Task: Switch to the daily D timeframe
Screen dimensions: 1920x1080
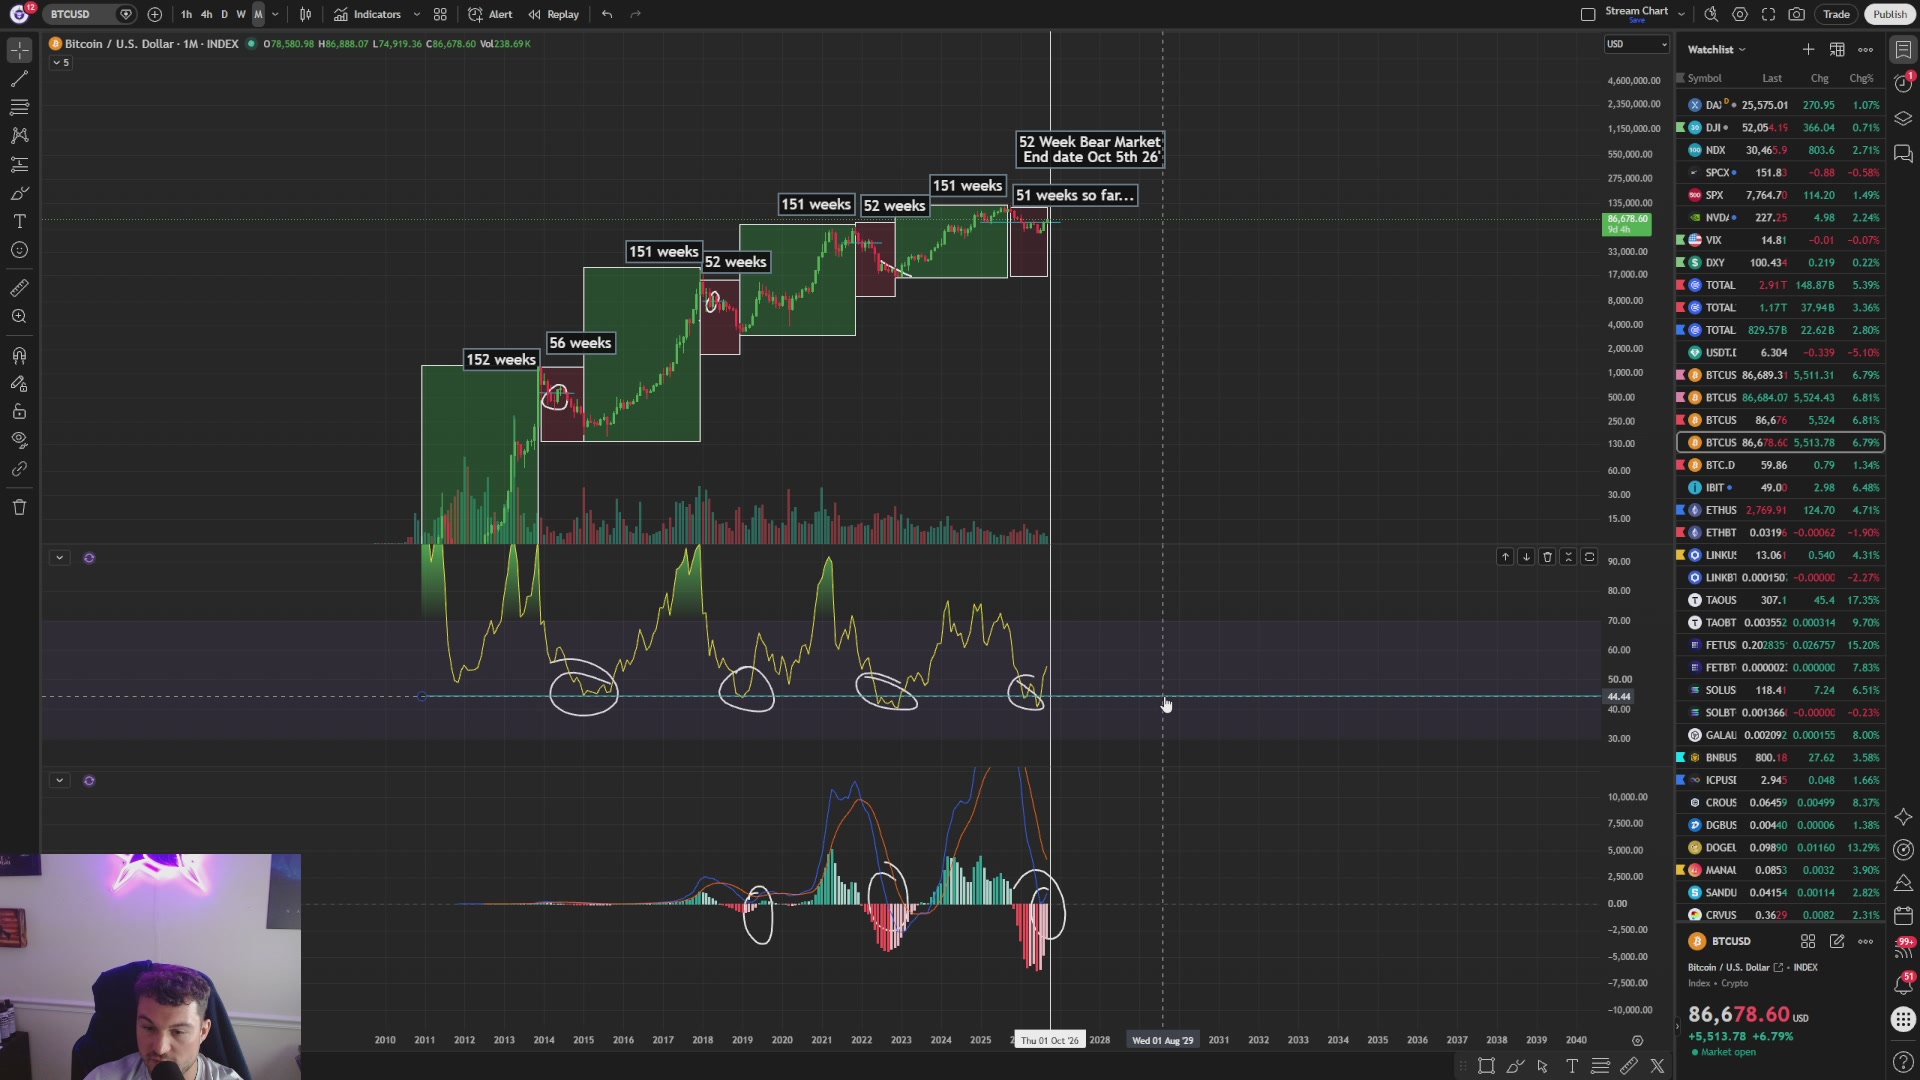Action: point(224,14)
